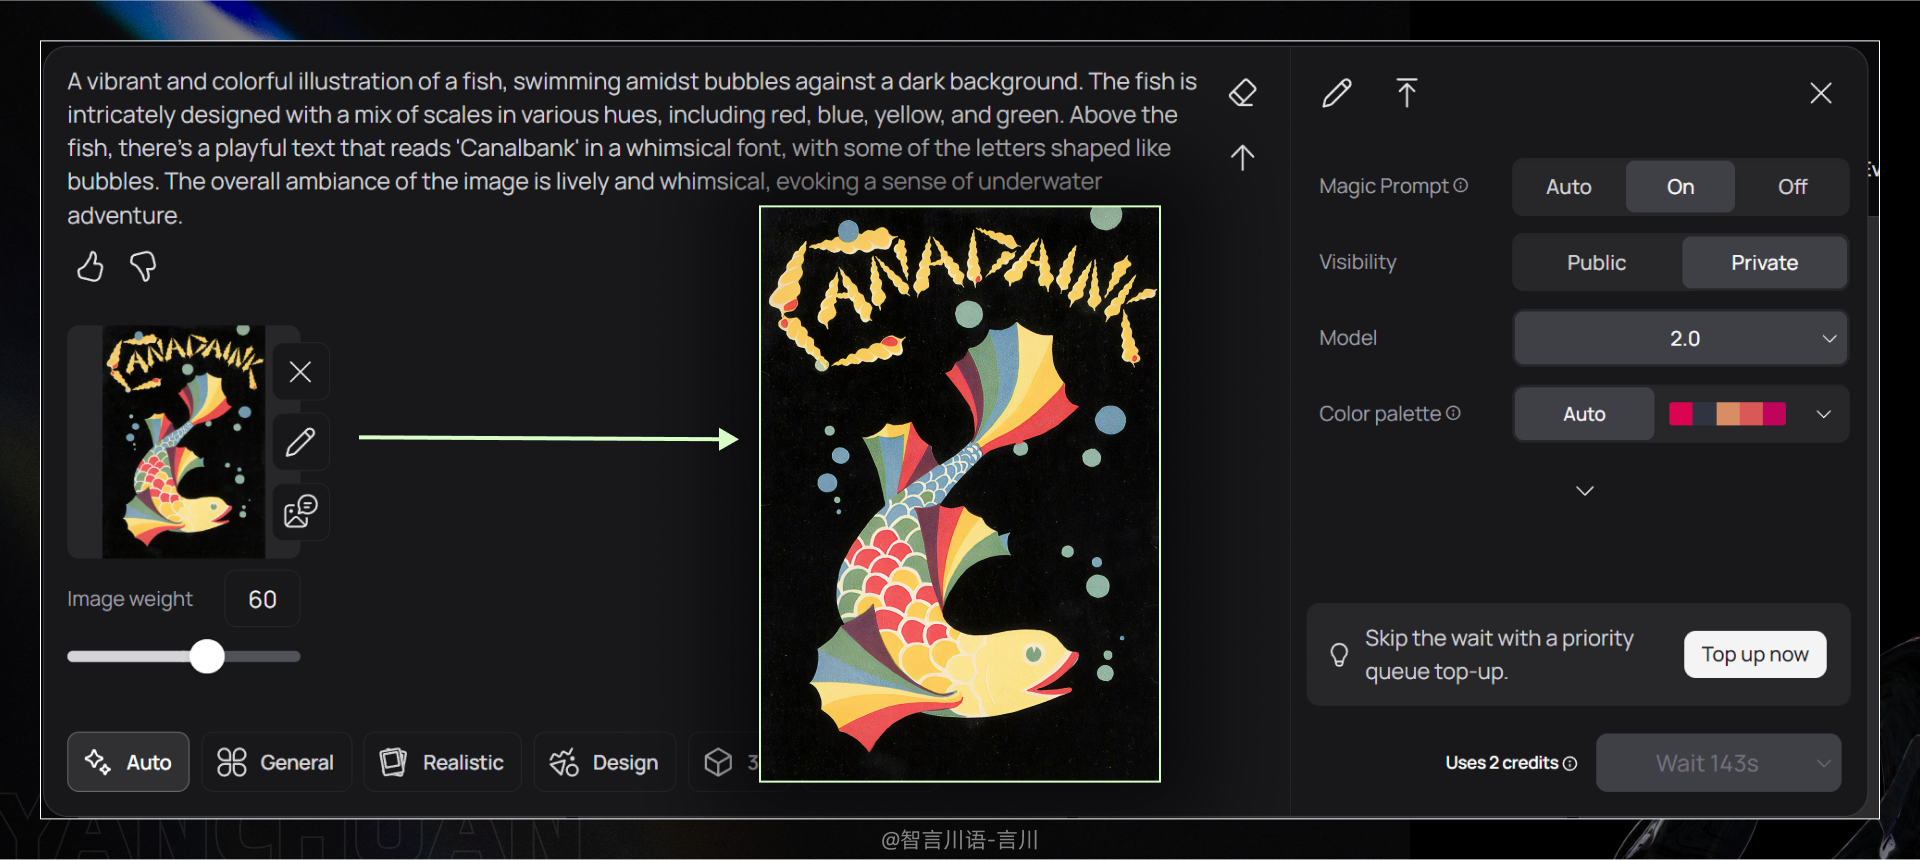Expand more settings with the down chevron
This screenshot has height=860, width=1920.
[x=1585, y=491]
